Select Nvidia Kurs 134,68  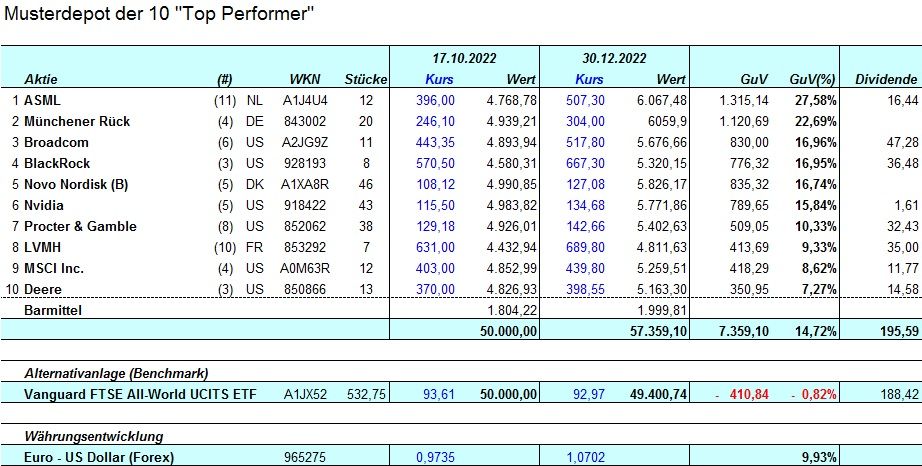coord(586,206)
